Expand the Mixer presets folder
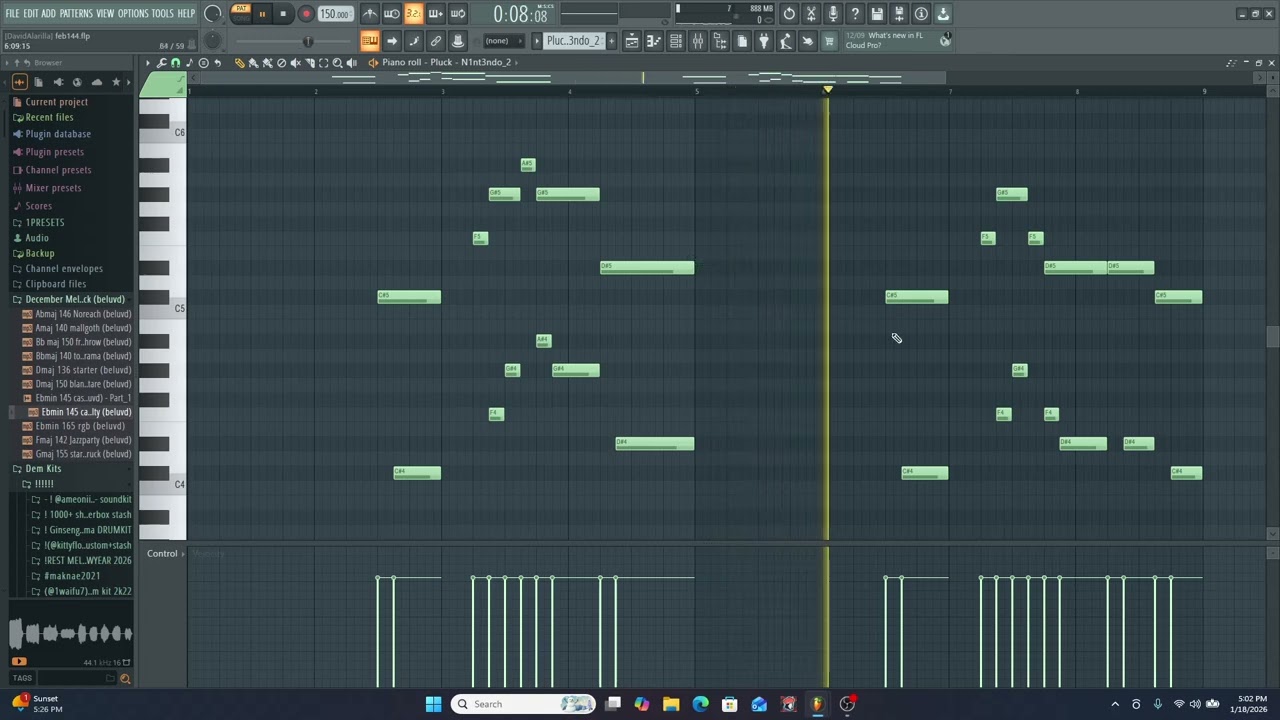This screenshot has height=720, width=1280. click(x=53, y=188)
